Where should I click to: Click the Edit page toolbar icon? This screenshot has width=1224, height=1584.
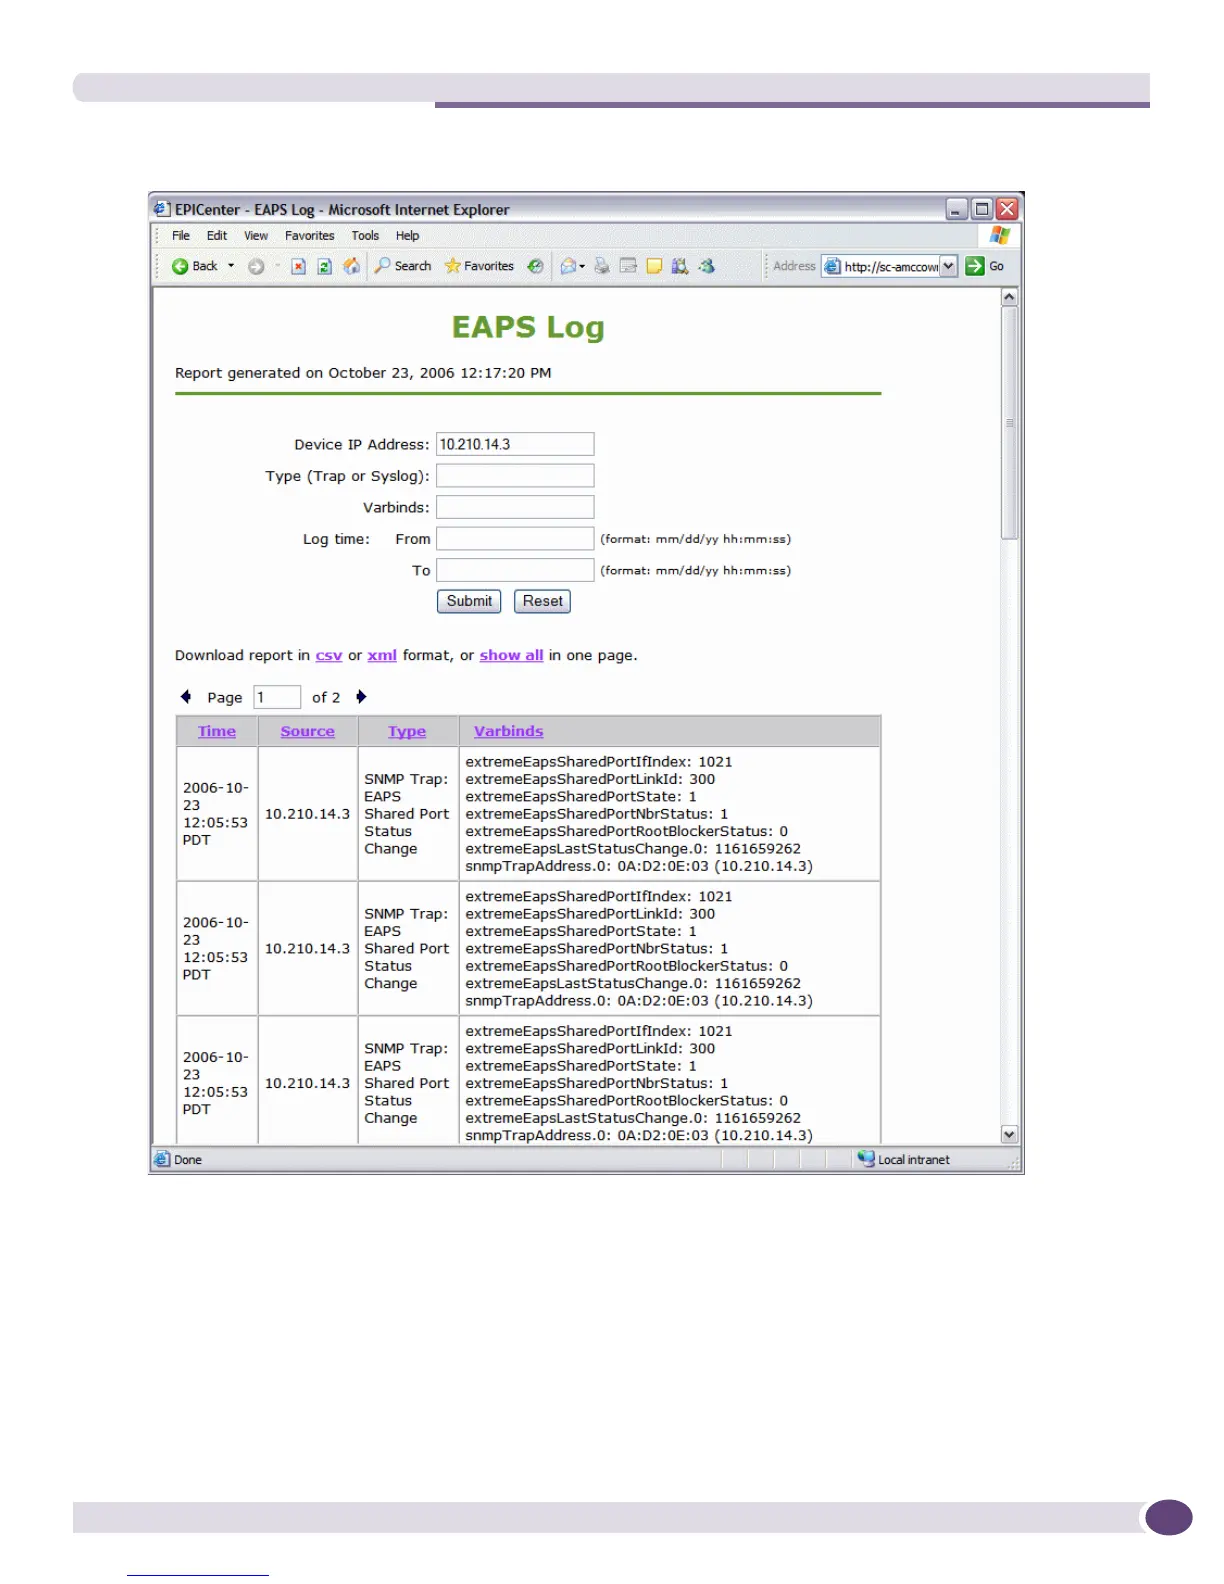(x=628, y=266)
